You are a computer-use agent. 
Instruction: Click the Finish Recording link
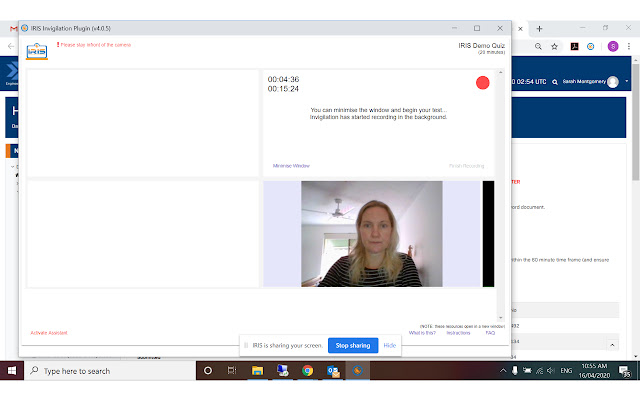pyautogui.click(x=467, y=166)
